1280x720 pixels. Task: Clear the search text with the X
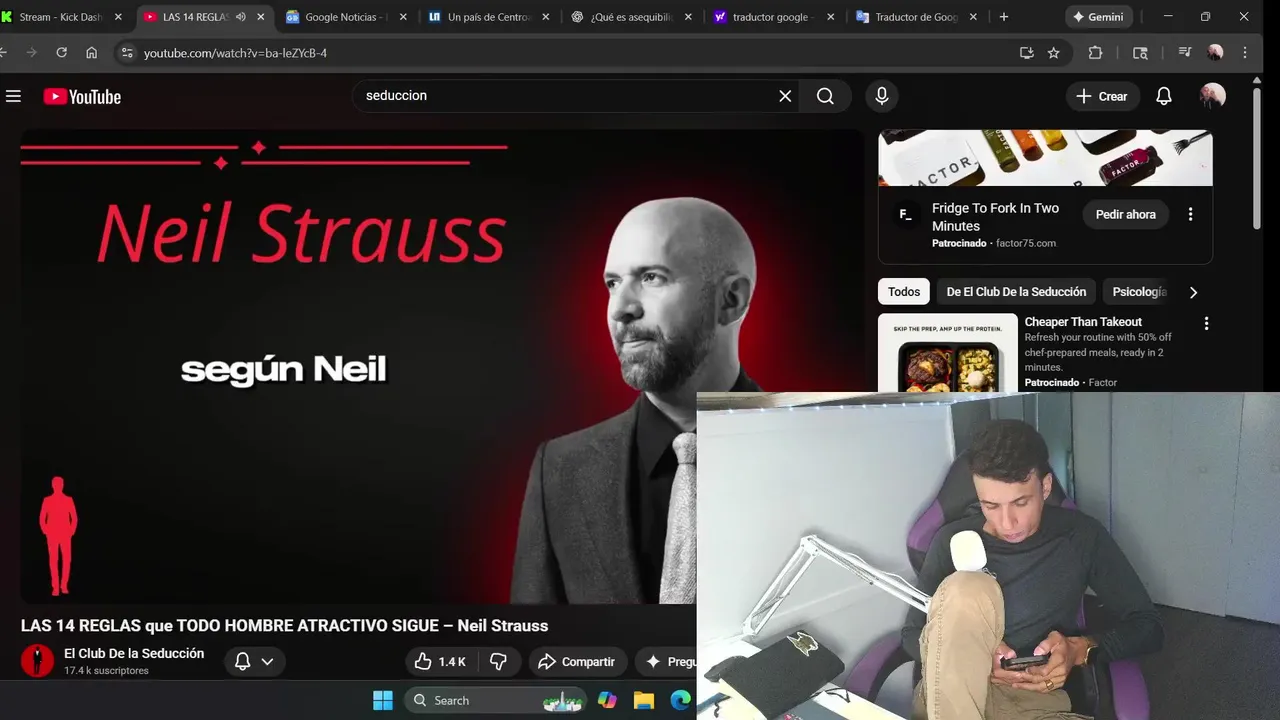click(x=785, y=96)
